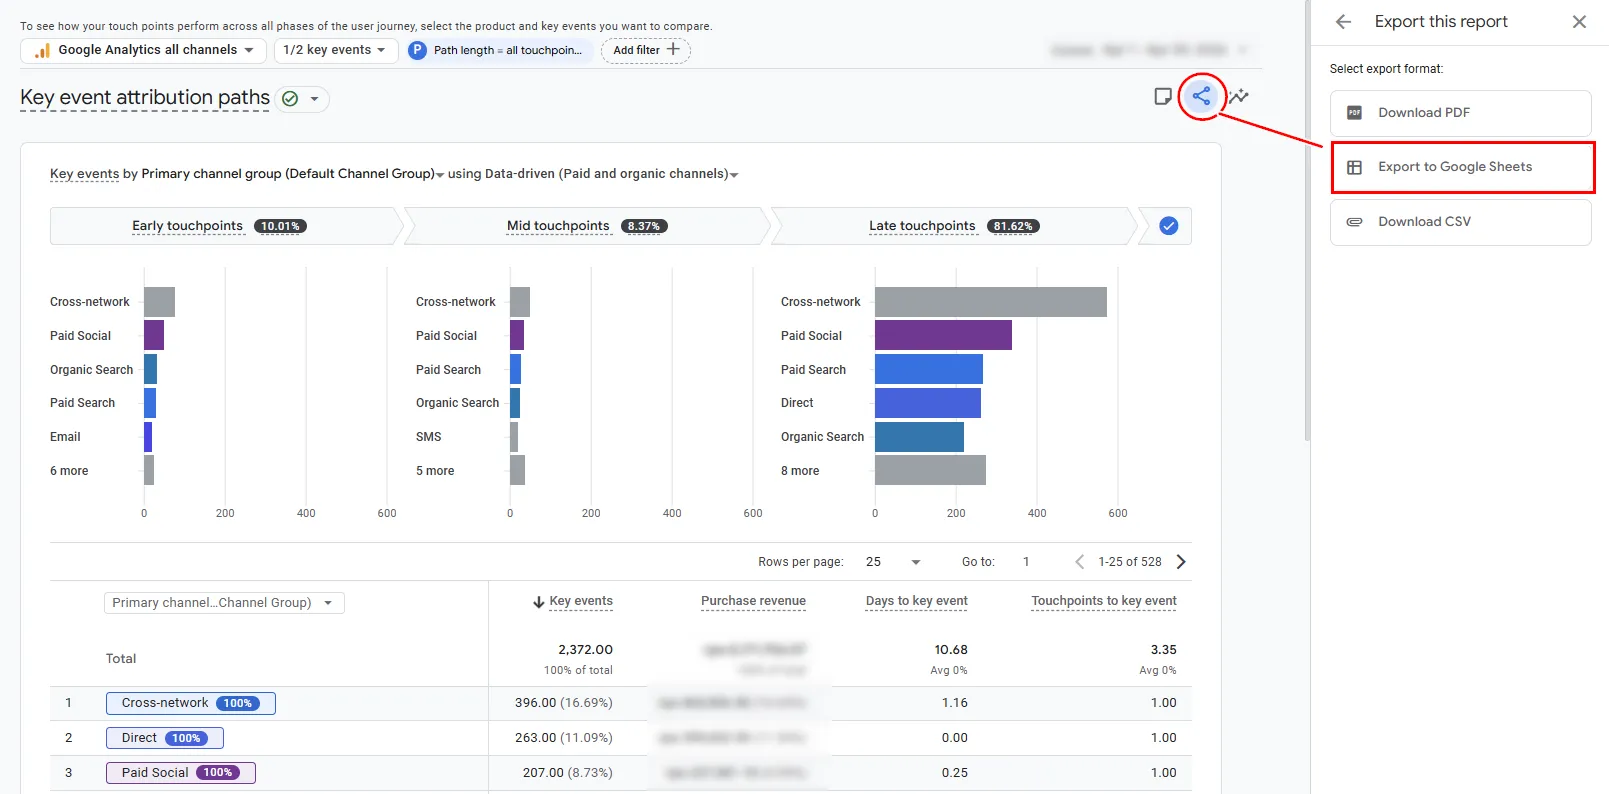This screenshot has width=1609, height=794.
Task: Toggle the blue checkmark beside Late touchpoints
Action: pos(1168,226)
